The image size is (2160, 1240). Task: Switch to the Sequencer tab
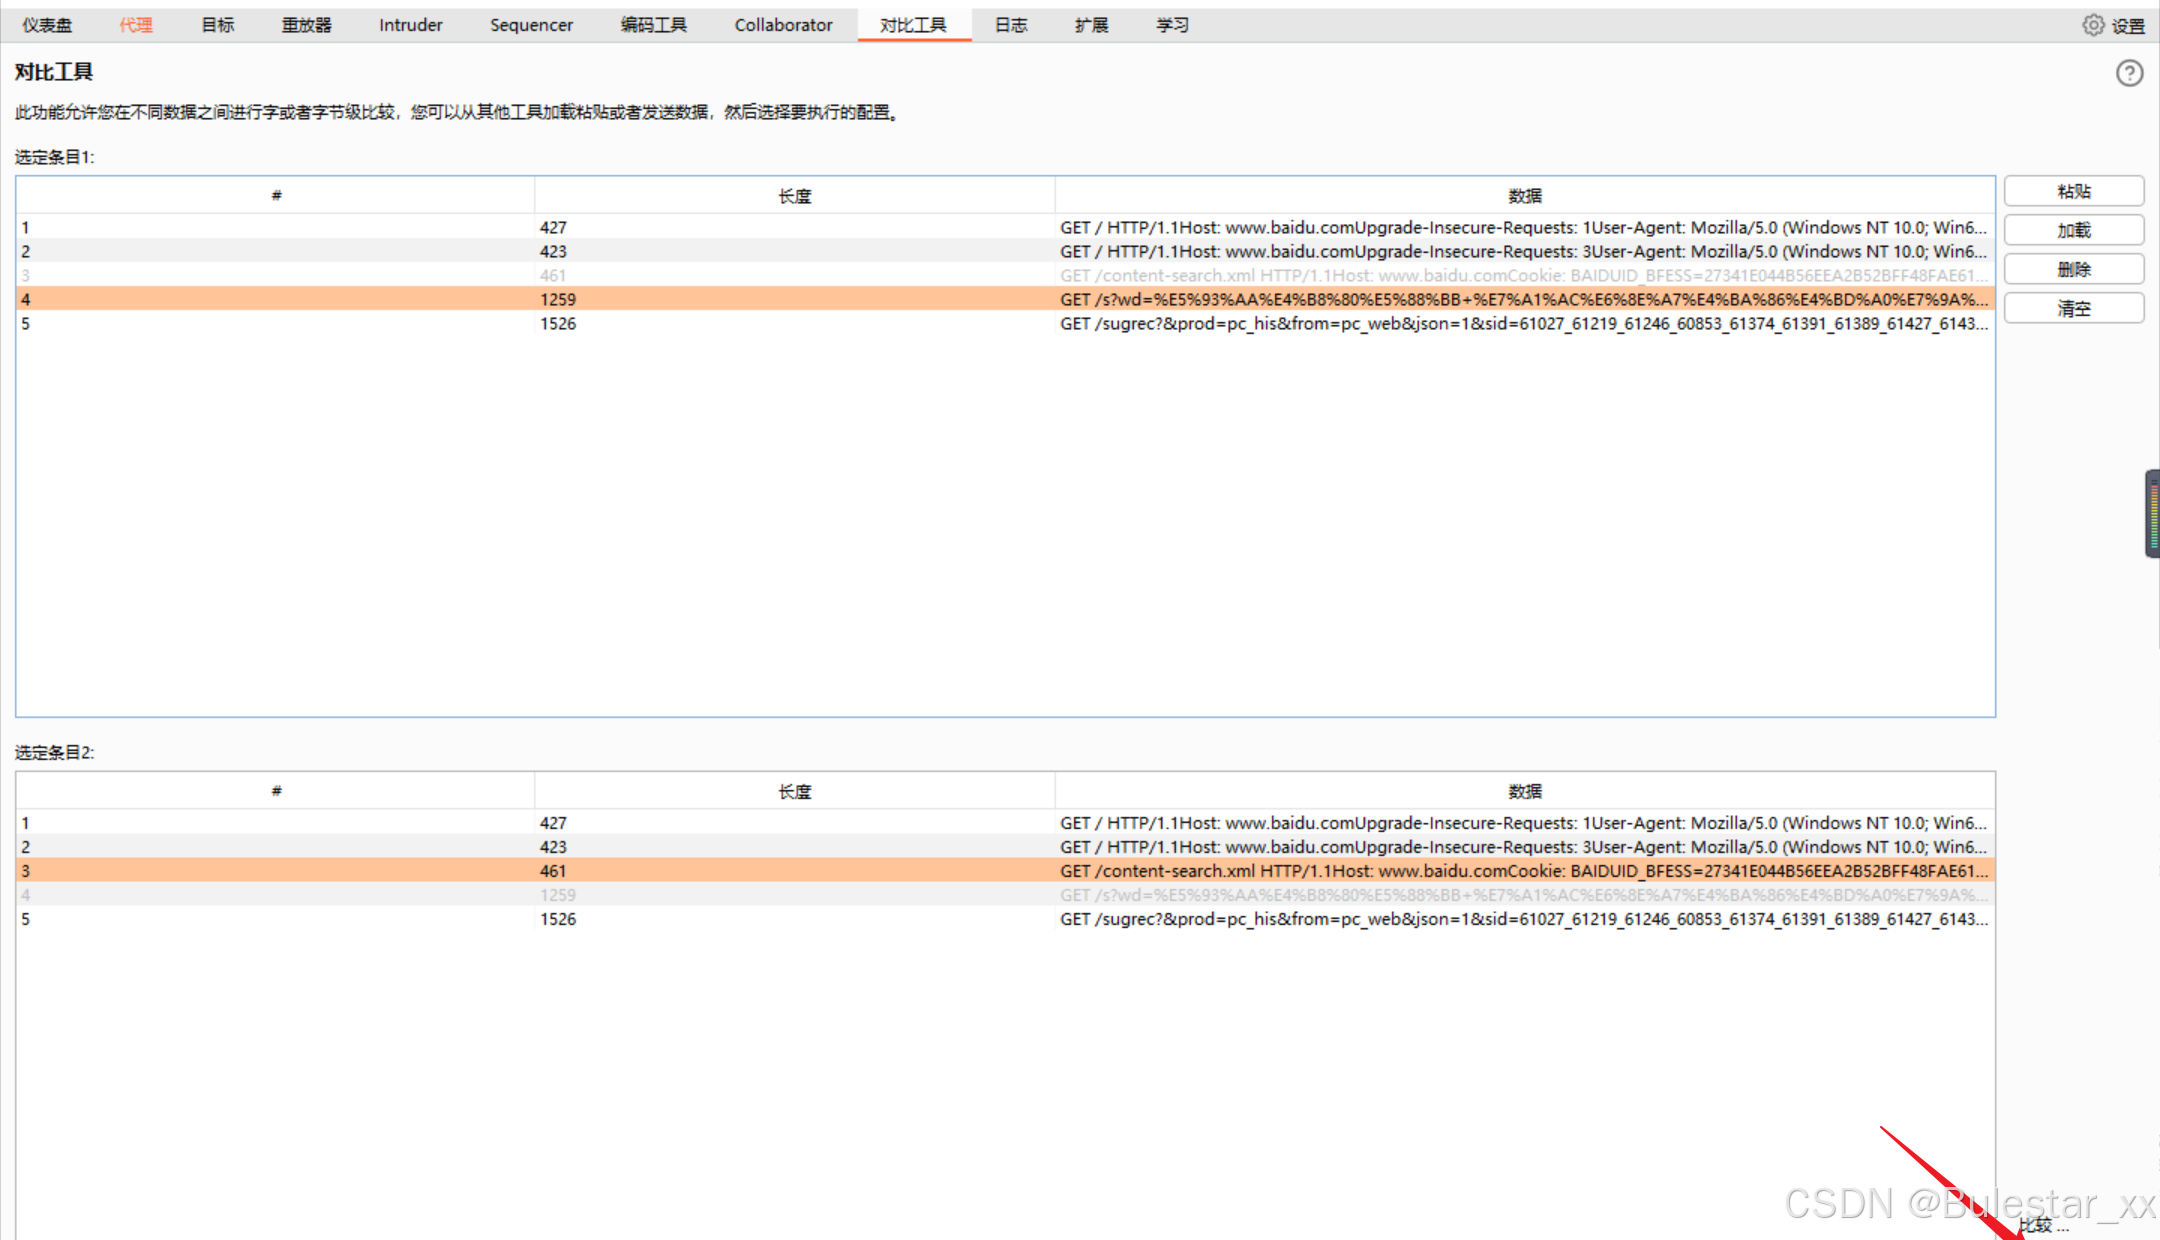click(x=531, y=25)
